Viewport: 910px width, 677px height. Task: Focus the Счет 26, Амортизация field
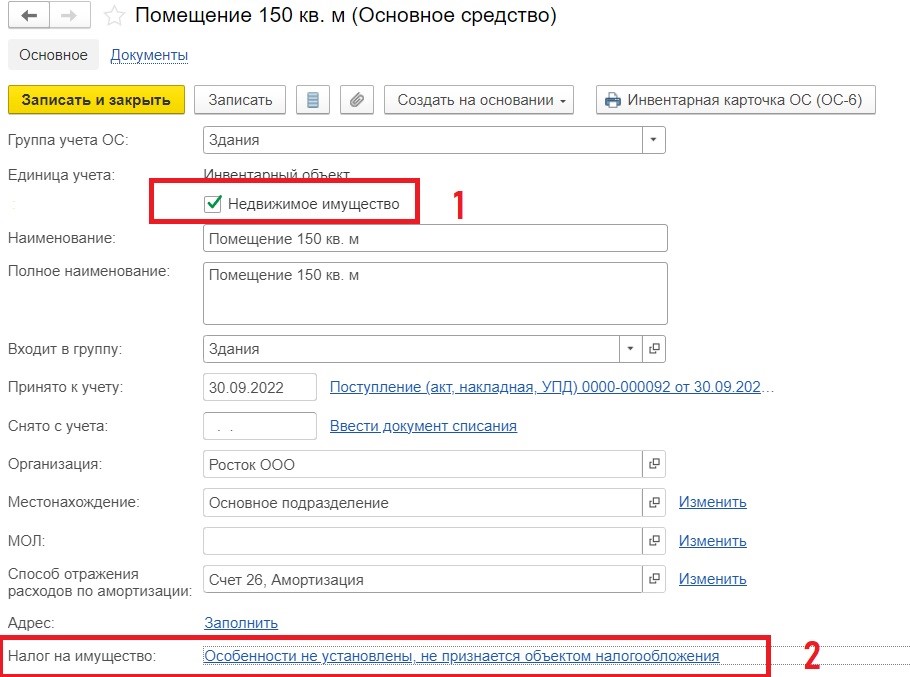click(422, 579)
